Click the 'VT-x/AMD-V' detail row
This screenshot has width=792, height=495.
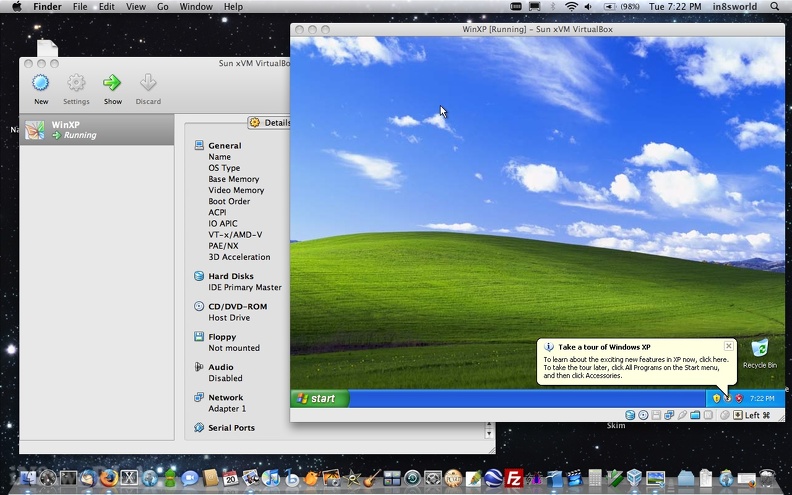click(x=235, y=234)
